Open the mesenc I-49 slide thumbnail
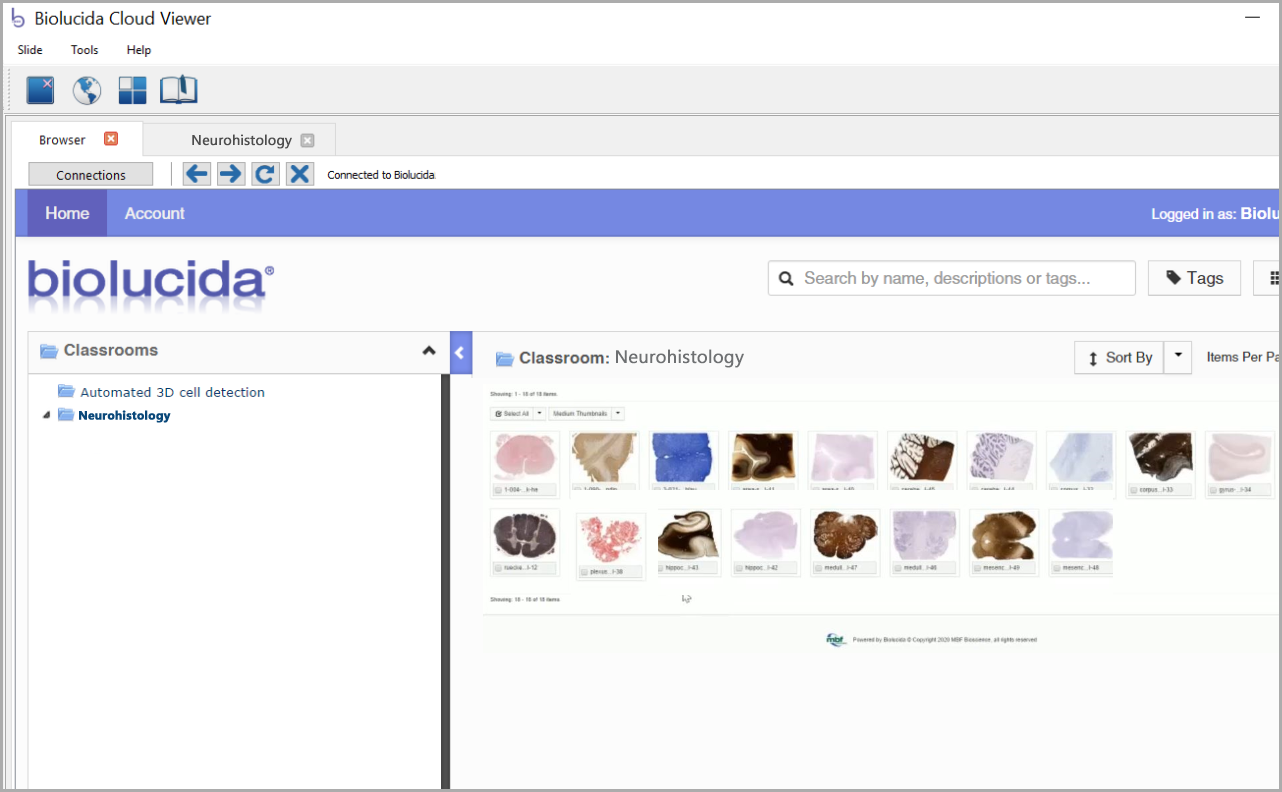Screen dimensions: 1282x792 (1004, 535)
